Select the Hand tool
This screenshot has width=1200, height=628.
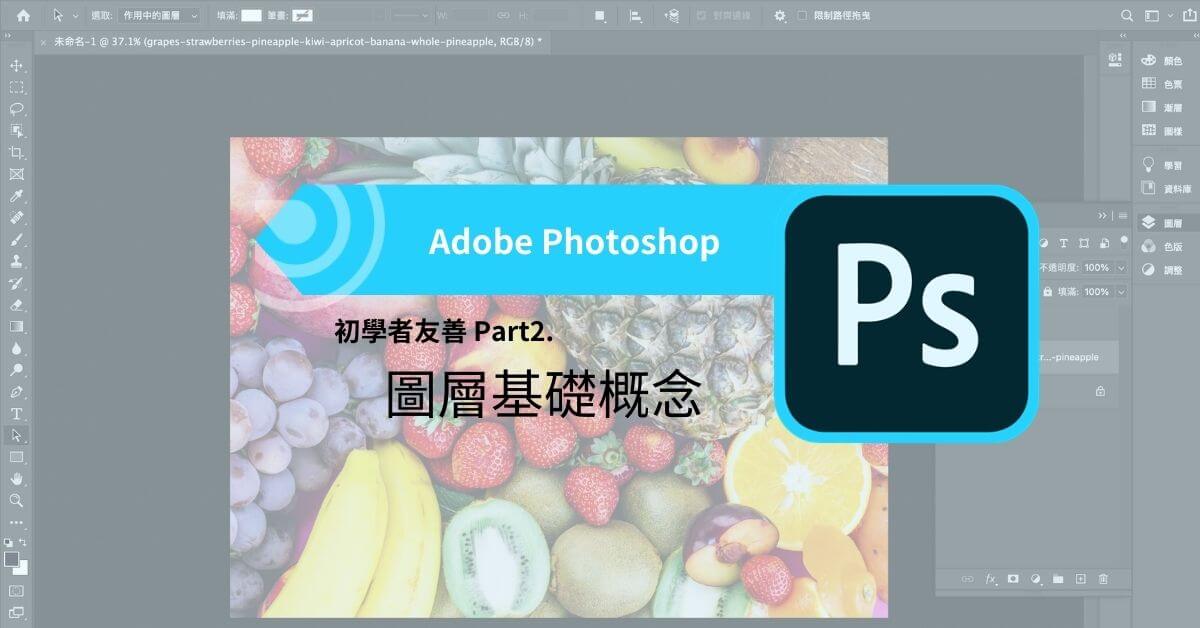[x=16, y=478]
